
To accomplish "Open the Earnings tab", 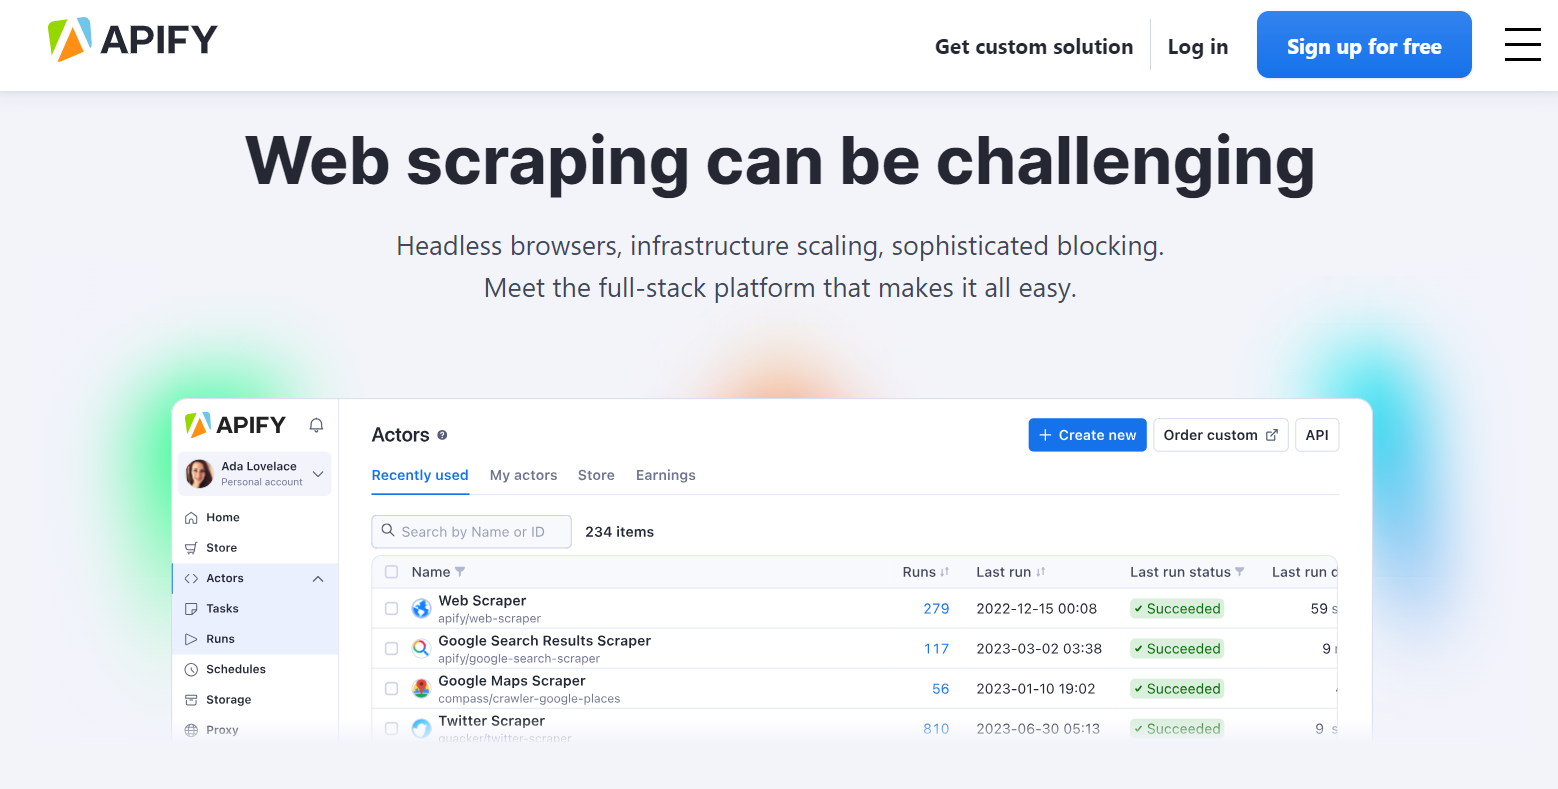I will click(x=665, y=475).
